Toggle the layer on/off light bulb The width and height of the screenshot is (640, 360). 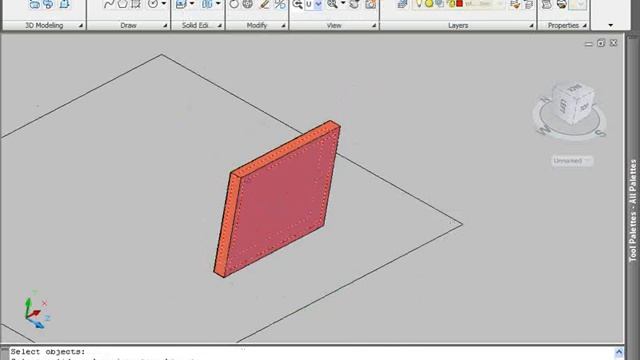click(x=419, y=4)
